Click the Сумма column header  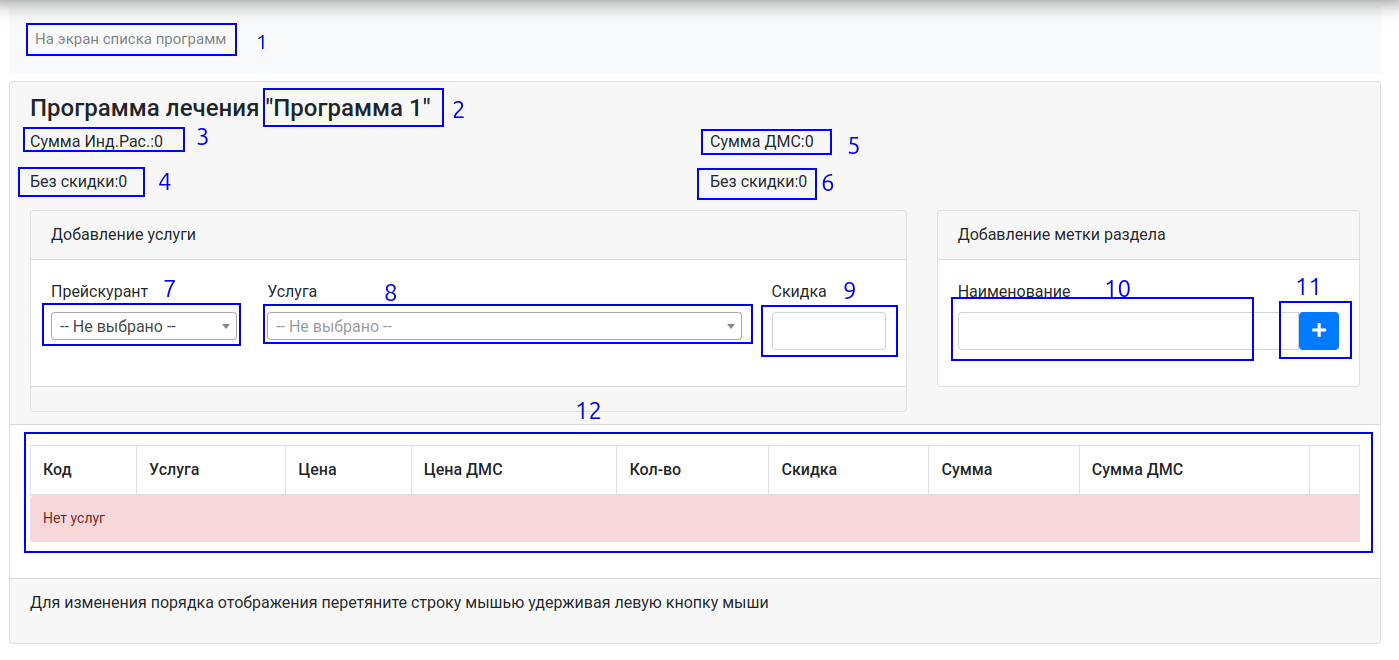tap(967, 470)
